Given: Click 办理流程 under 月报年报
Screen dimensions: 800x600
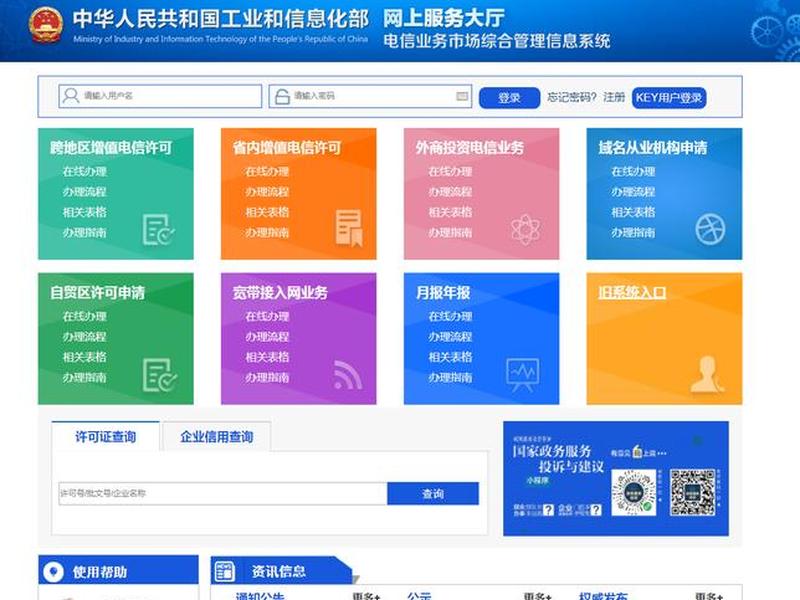Looking at the screenshot, I should click(x=451, y=337).
